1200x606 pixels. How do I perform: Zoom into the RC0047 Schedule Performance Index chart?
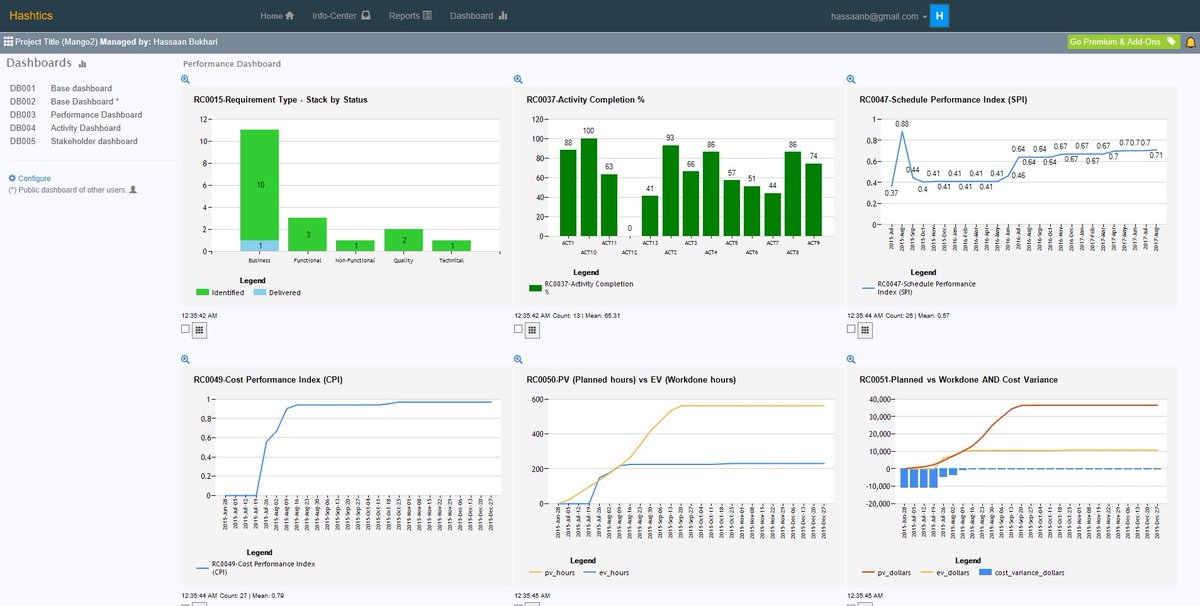click(851, 80)
